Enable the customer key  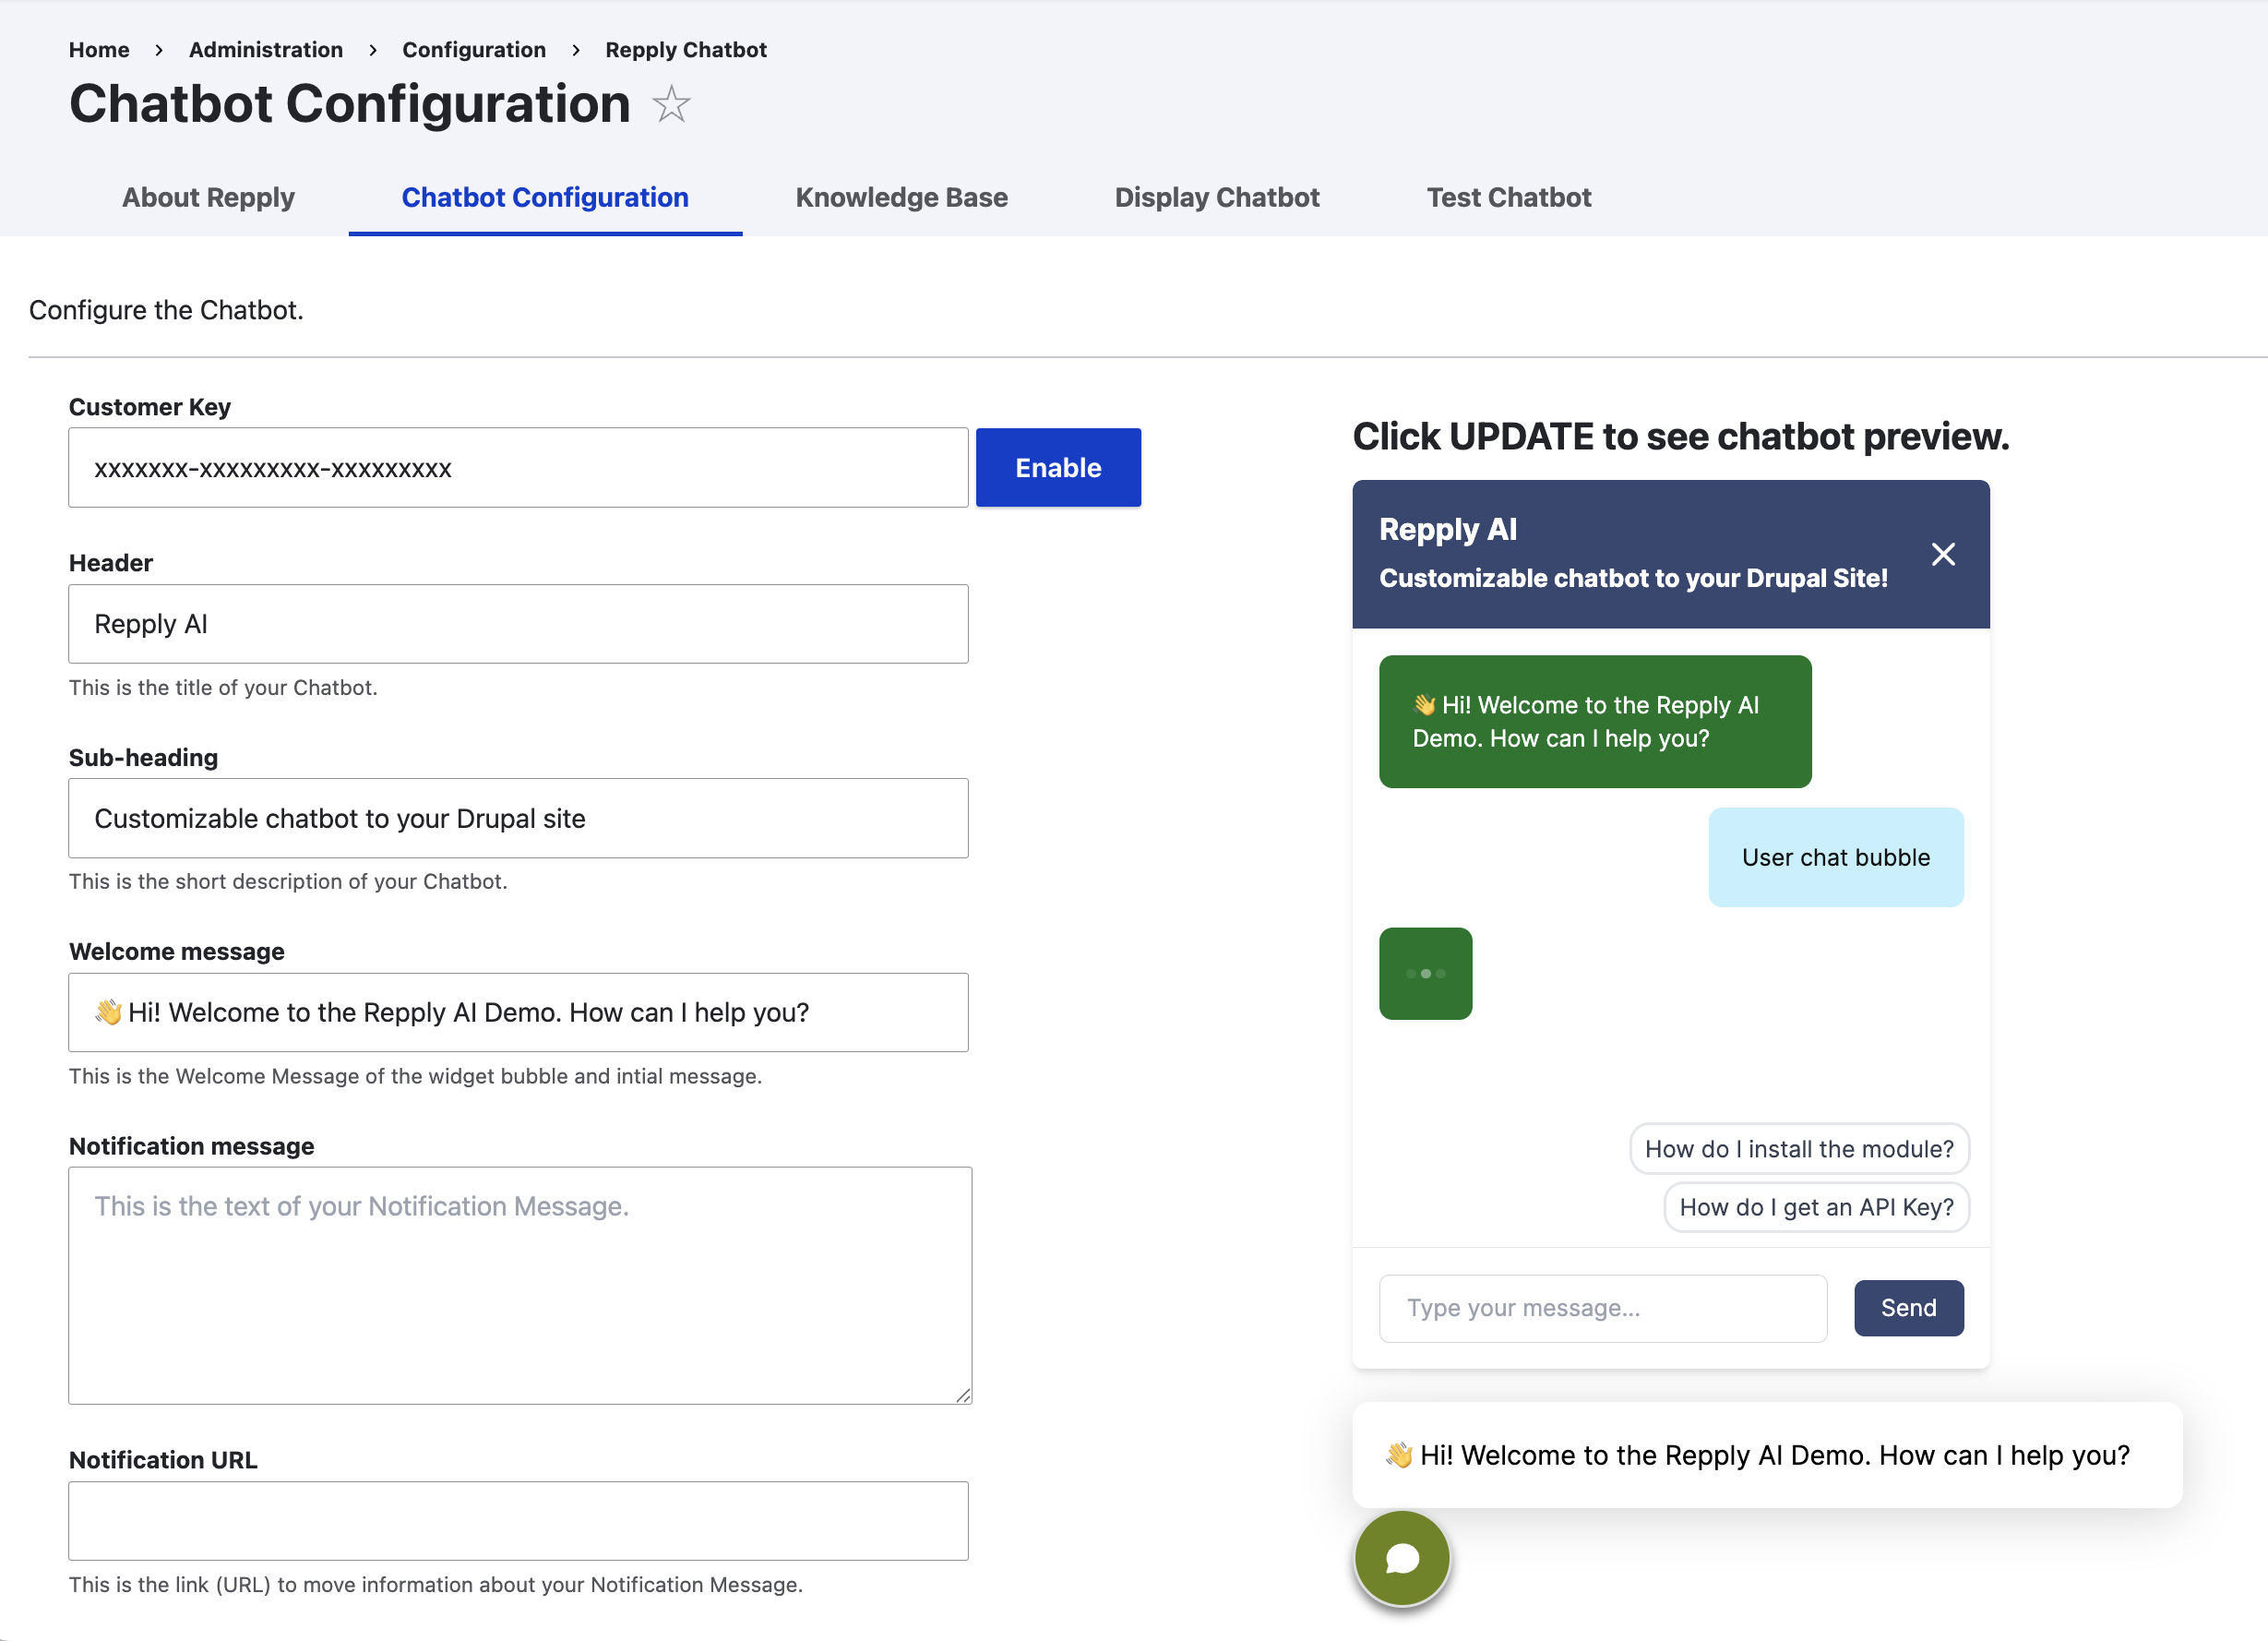pos(1057,466)
